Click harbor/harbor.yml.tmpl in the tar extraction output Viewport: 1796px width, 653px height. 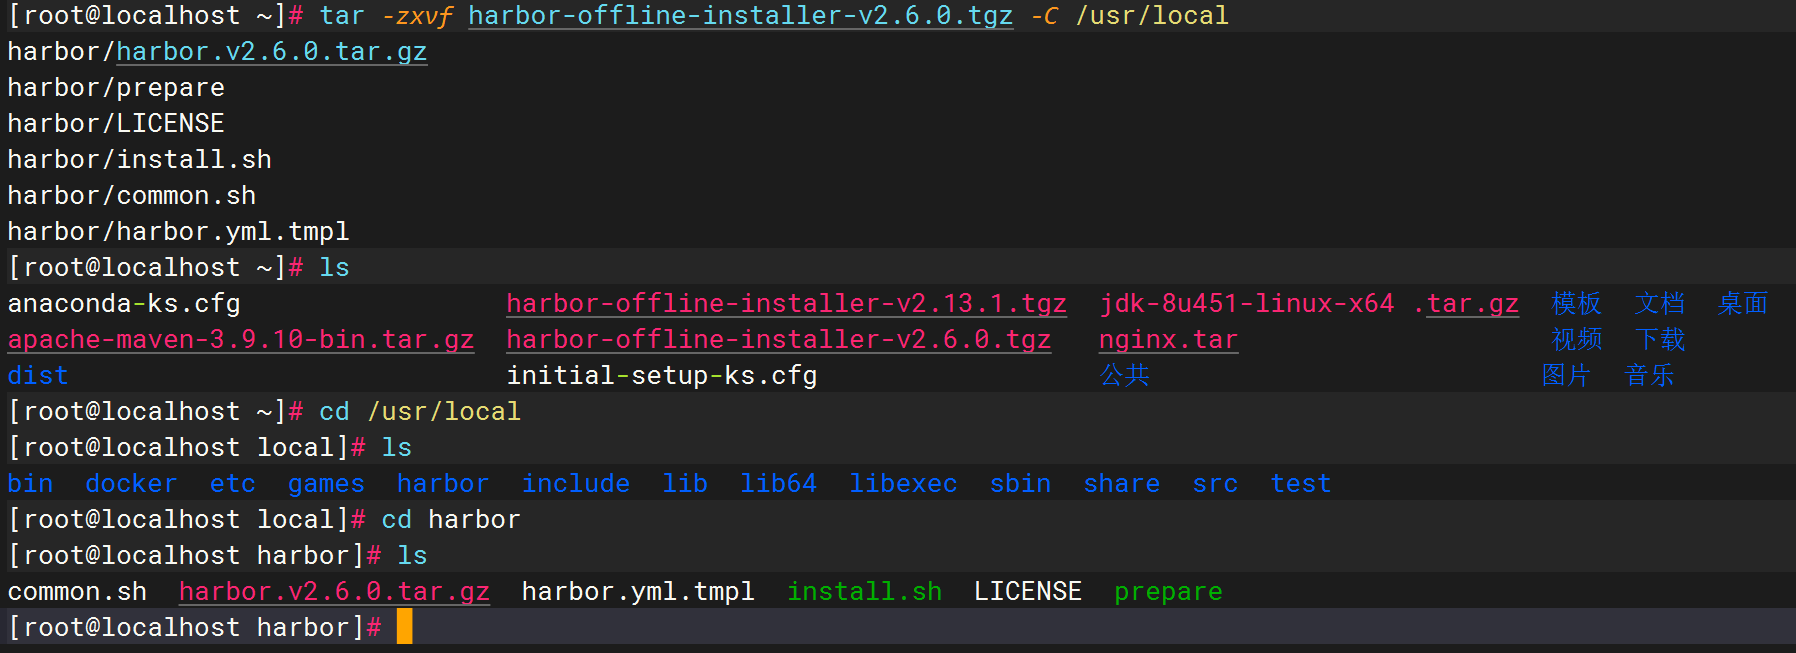tap(179, 231)
